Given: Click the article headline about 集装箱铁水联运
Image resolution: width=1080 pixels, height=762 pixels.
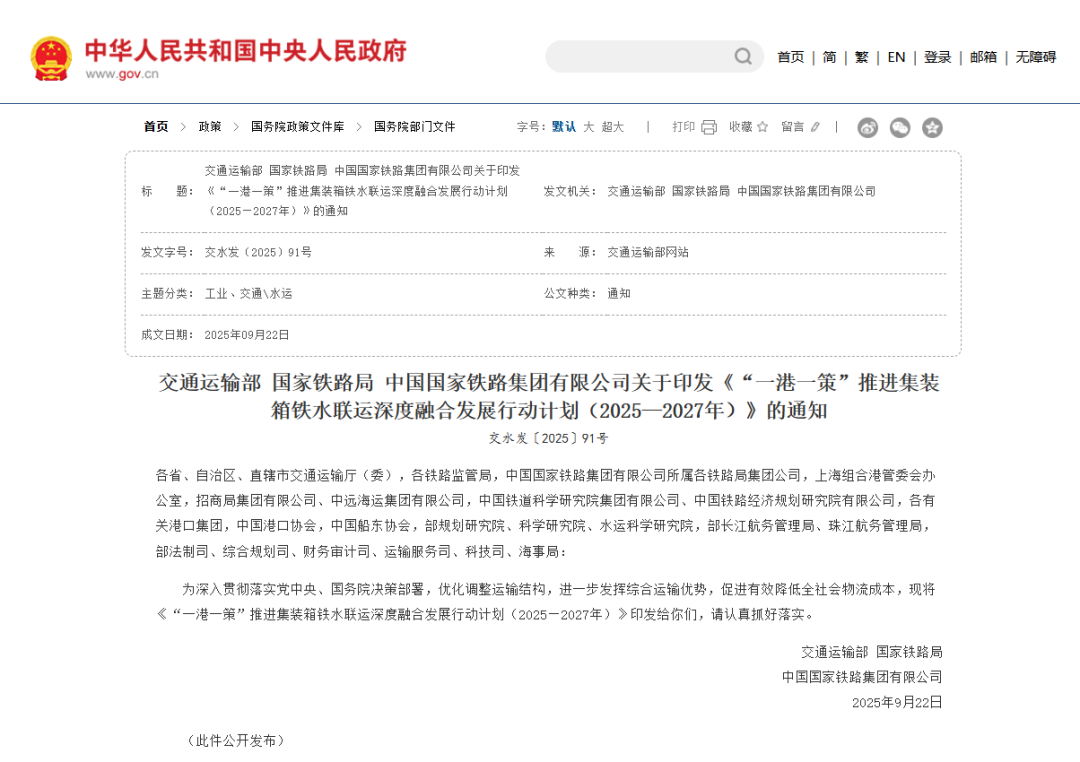Looking at the screenshot, I should coord(549,396).
